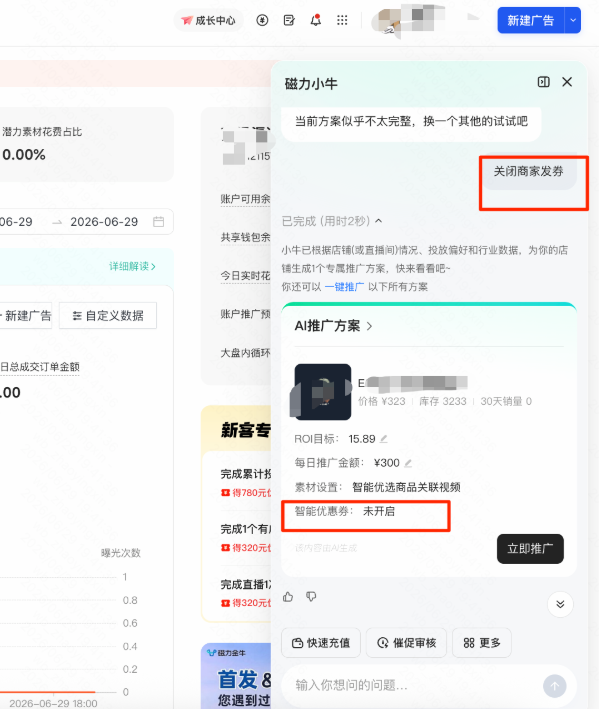Click the send arrow button
This screenshot has height=709, width=599.
point(555,686)
